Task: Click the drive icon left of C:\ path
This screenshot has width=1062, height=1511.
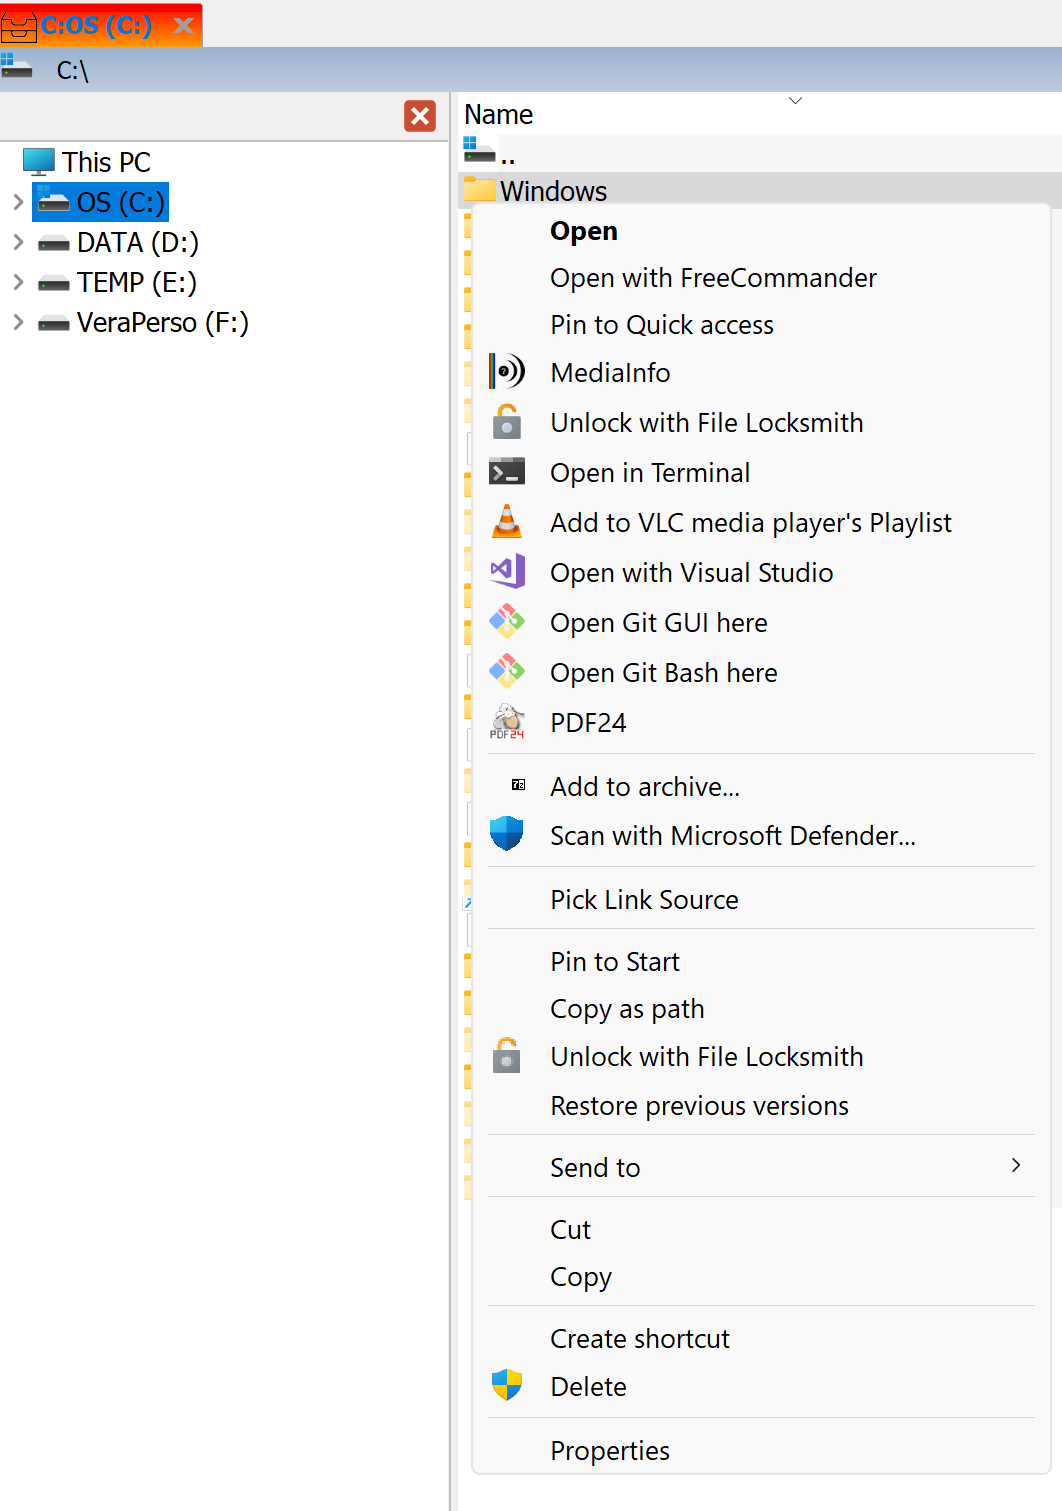Action: click(x=16, y=66)
